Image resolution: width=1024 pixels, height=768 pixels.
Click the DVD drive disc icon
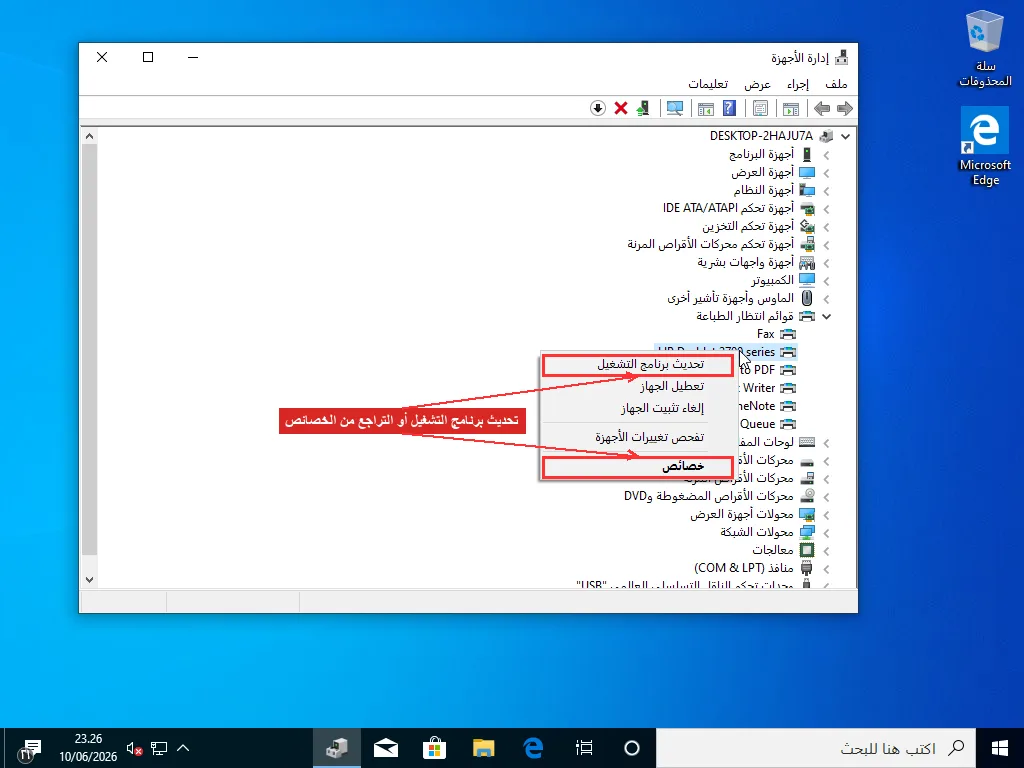808,496
